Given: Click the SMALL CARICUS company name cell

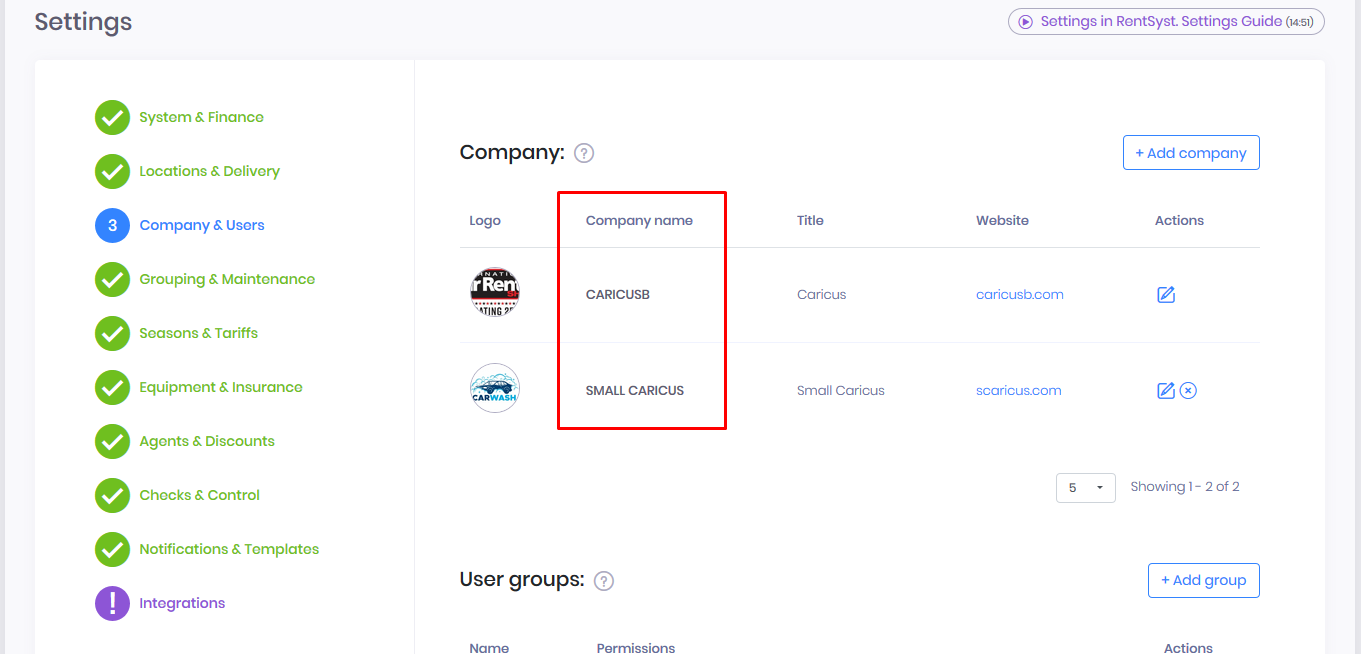Looking at the screenshot, I should [635, 390].
